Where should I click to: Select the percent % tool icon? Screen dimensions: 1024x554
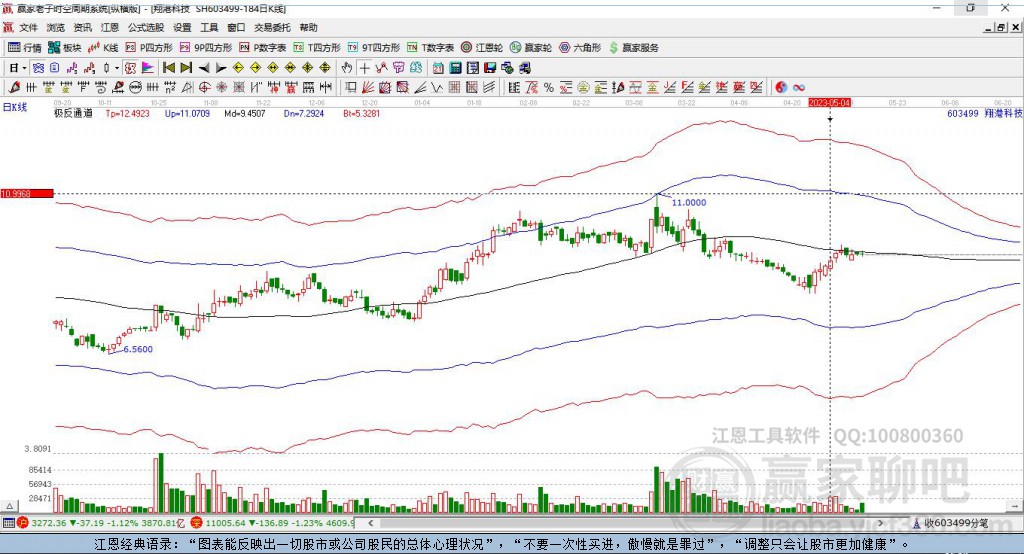tap(549, 88)
